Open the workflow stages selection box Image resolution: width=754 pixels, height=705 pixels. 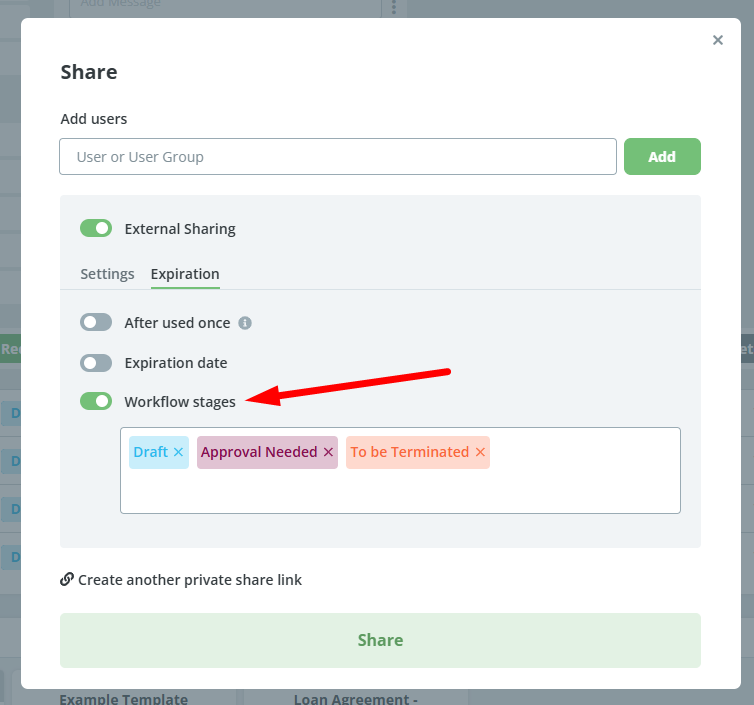point(401,491)
